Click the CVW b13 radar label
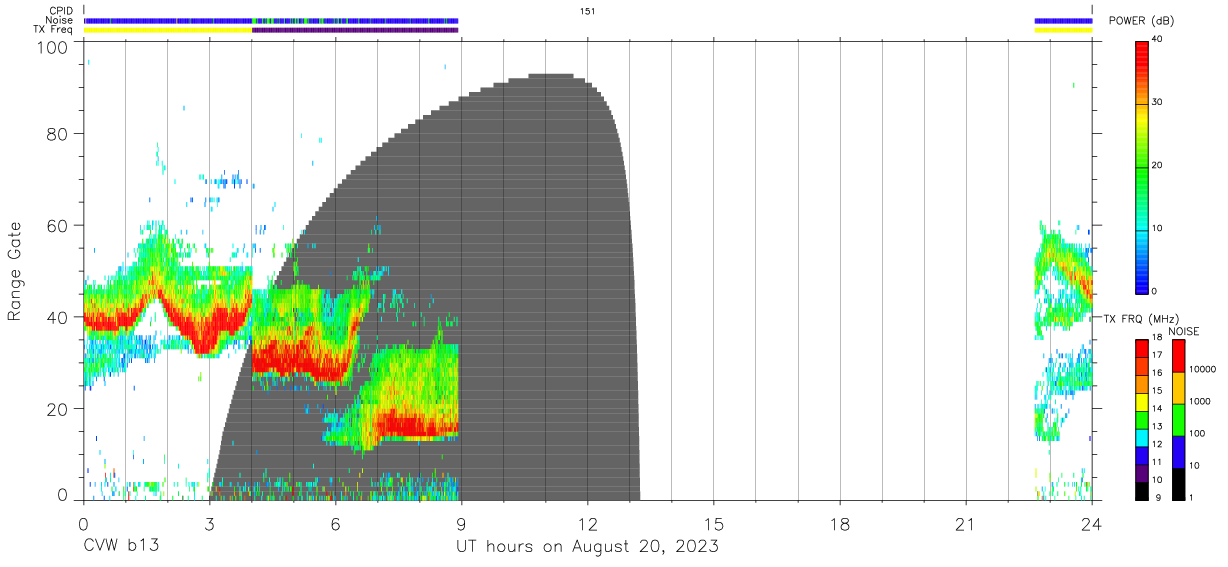Viewport: 1228px width, 567px height. pos(121,547)
